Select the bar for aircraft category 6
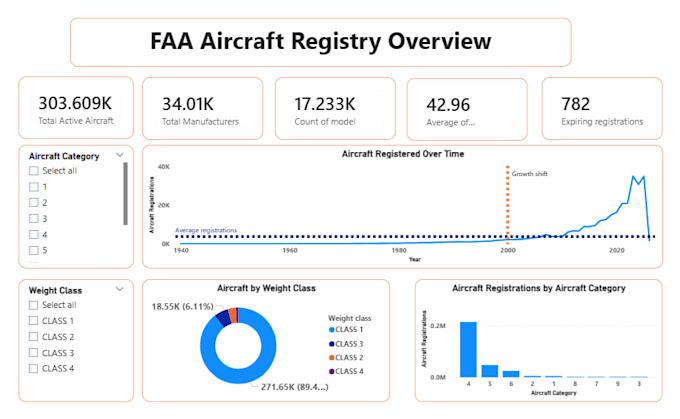Screen dimensions: 680x419 pyautogui.click(x=511, y=374)
